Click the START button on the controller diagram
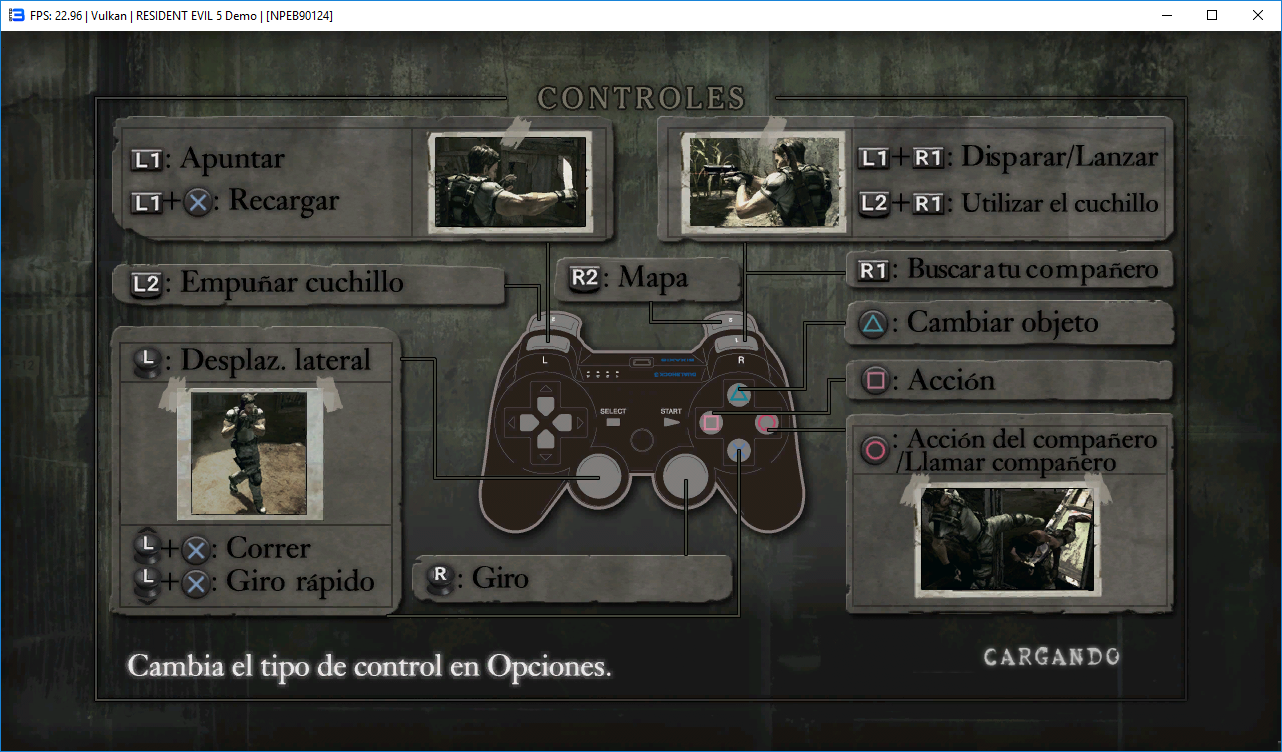The width and height of the screenshot is (1282, 752). pyautogui.click(x=671, y=422)
